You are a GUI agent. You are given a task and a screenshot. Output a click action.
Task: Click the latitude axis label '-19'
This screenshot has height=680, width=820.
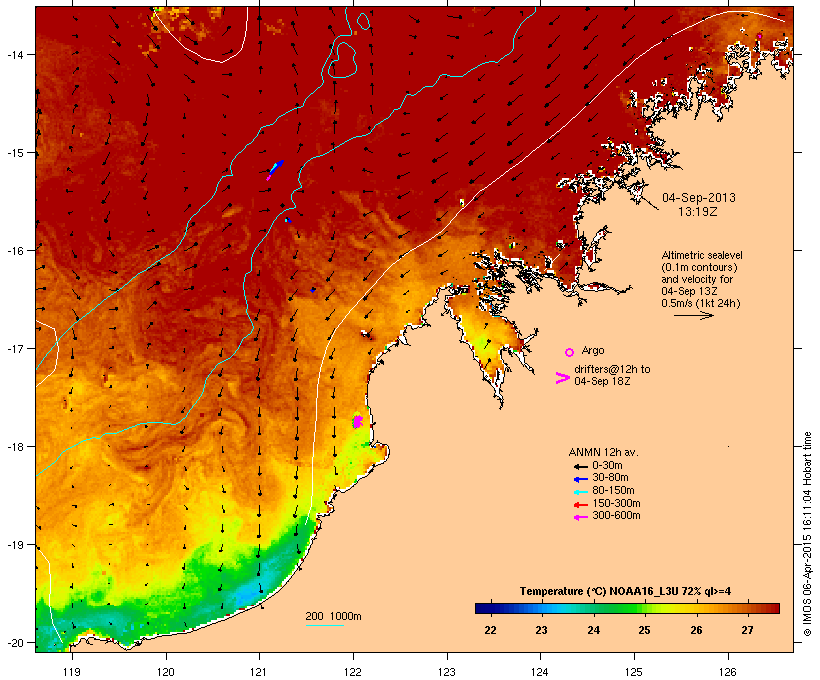click(x=15, y=545)
